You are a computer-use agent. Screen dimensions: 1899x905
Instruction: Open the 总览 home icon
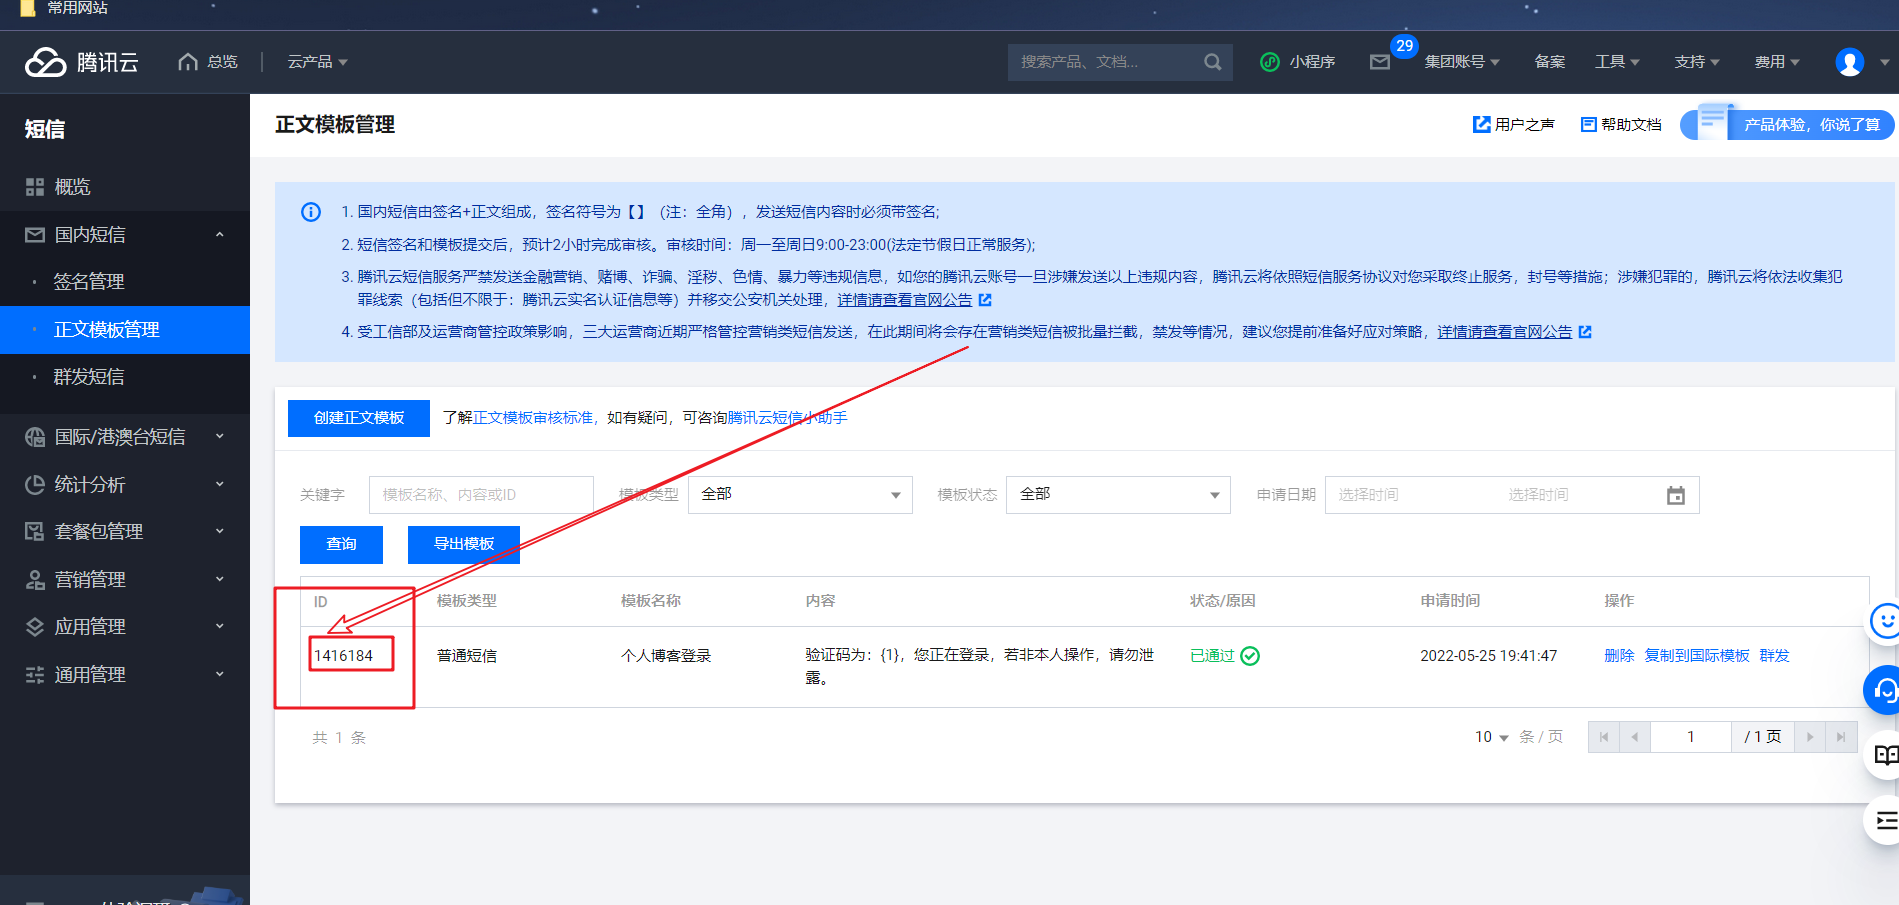pos(187,62)
